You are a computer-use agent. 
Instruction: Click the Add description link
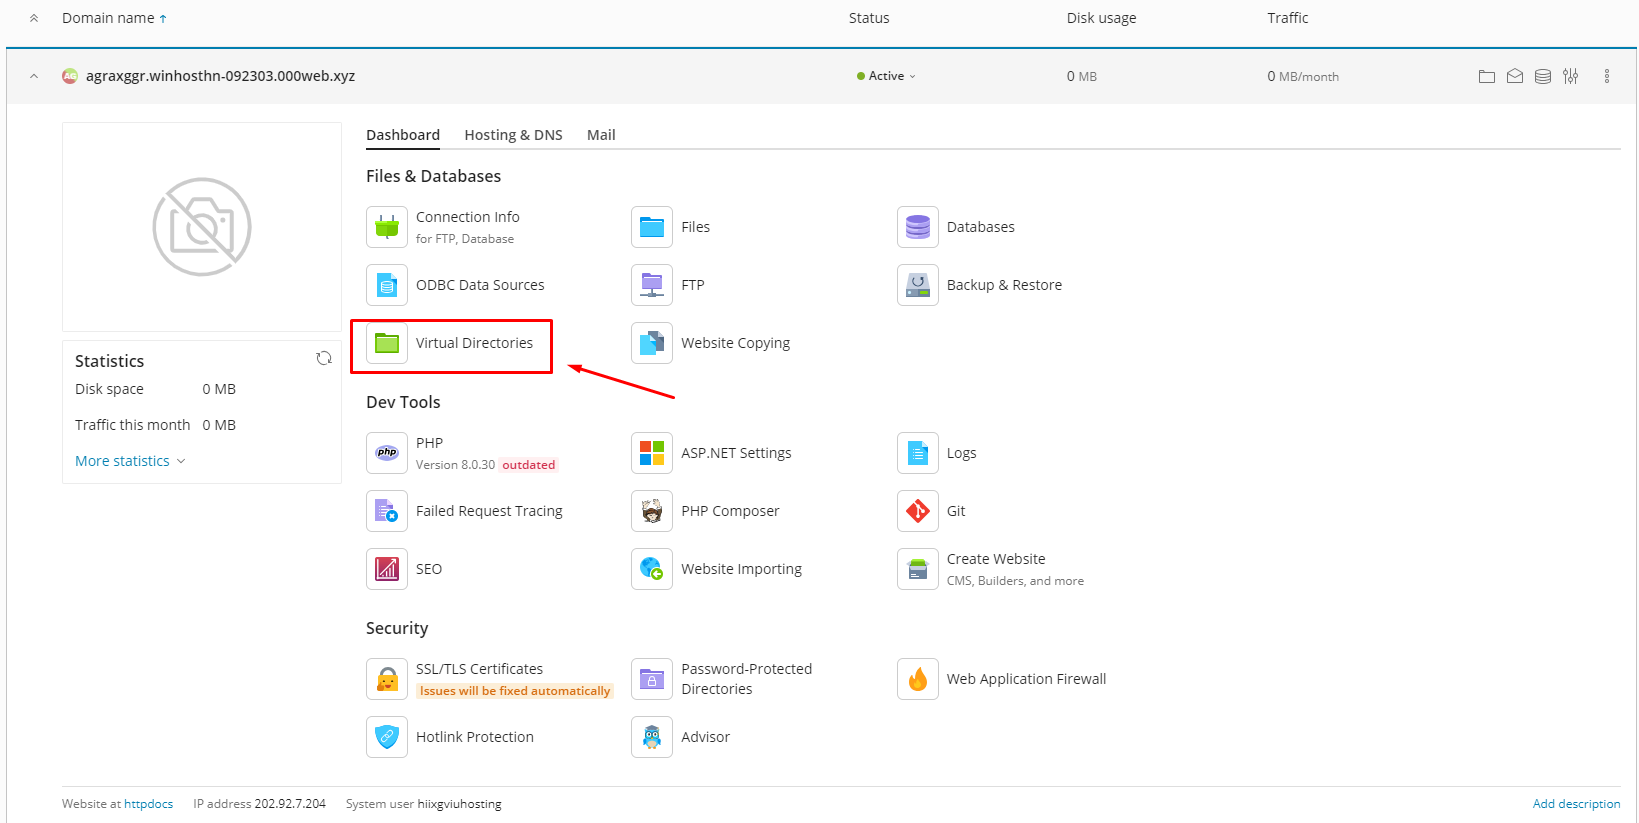1576,804
